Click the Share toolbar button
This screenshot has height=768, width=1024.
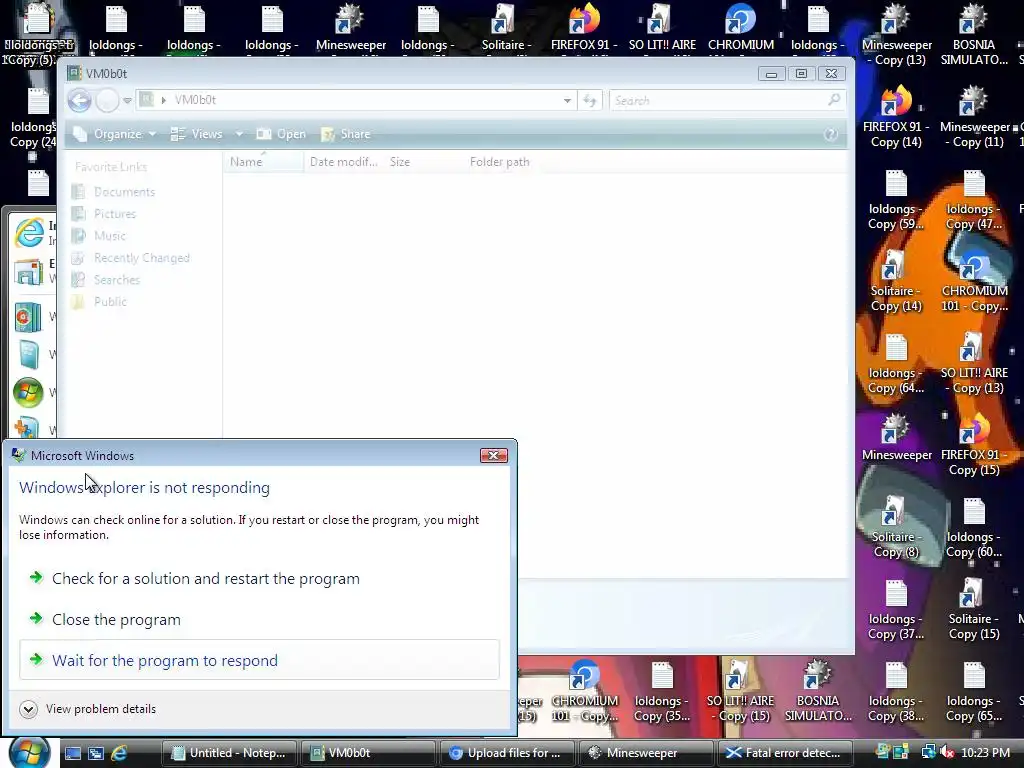click(x=345, y=134)
